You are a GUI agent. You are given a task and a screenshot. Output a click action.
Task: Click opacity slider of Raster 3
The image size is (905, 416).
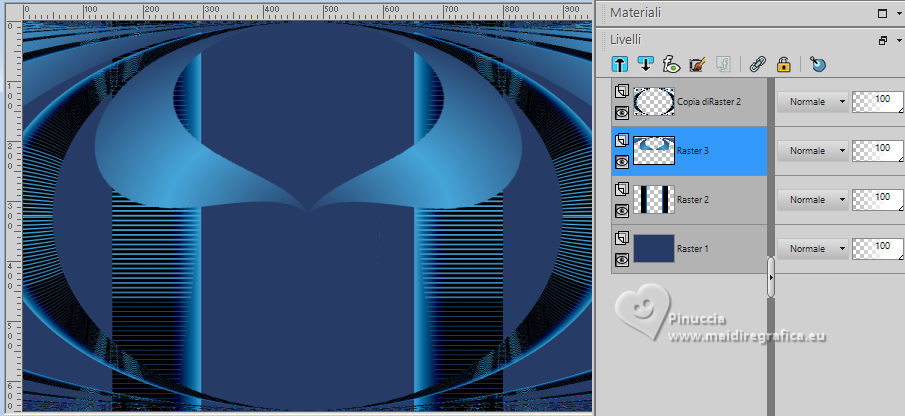coord(878,151)
